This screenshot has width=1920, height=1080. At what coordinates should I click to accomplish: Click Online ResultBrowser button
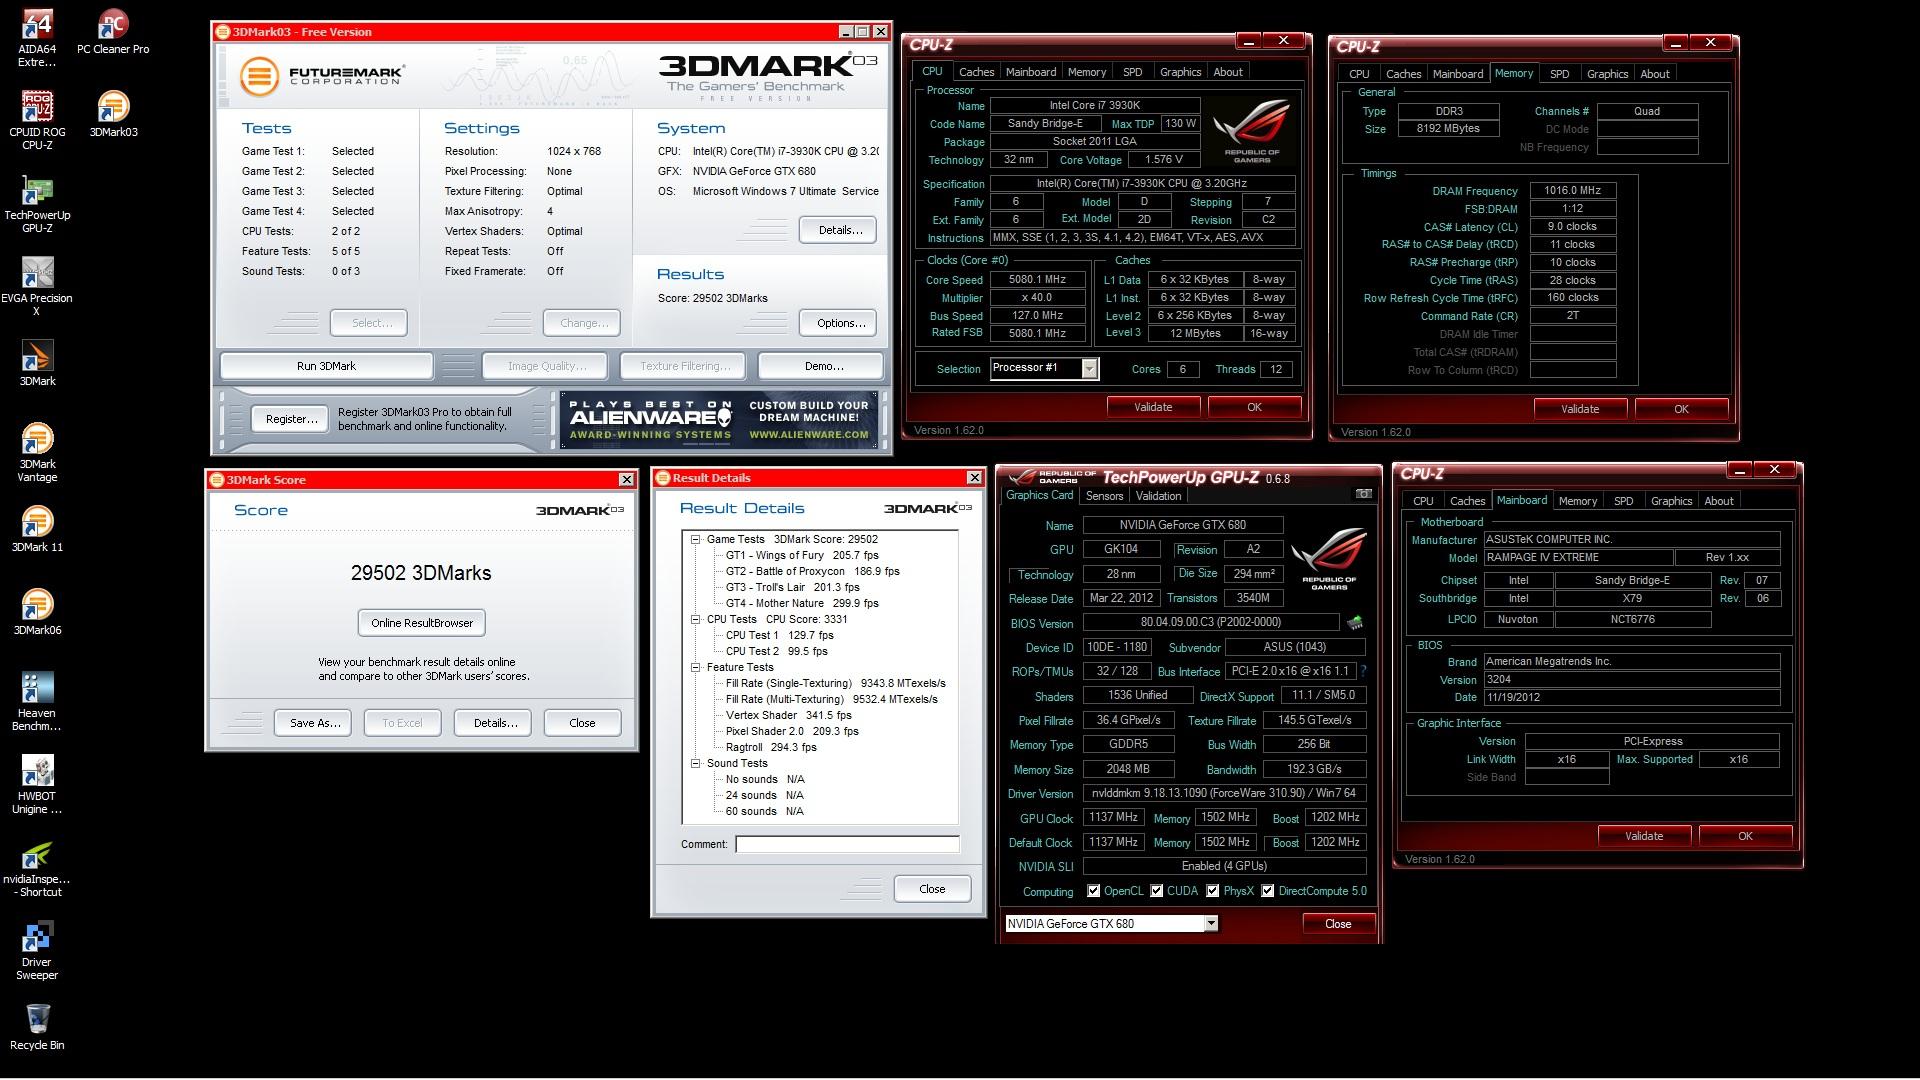pos(422,623)
